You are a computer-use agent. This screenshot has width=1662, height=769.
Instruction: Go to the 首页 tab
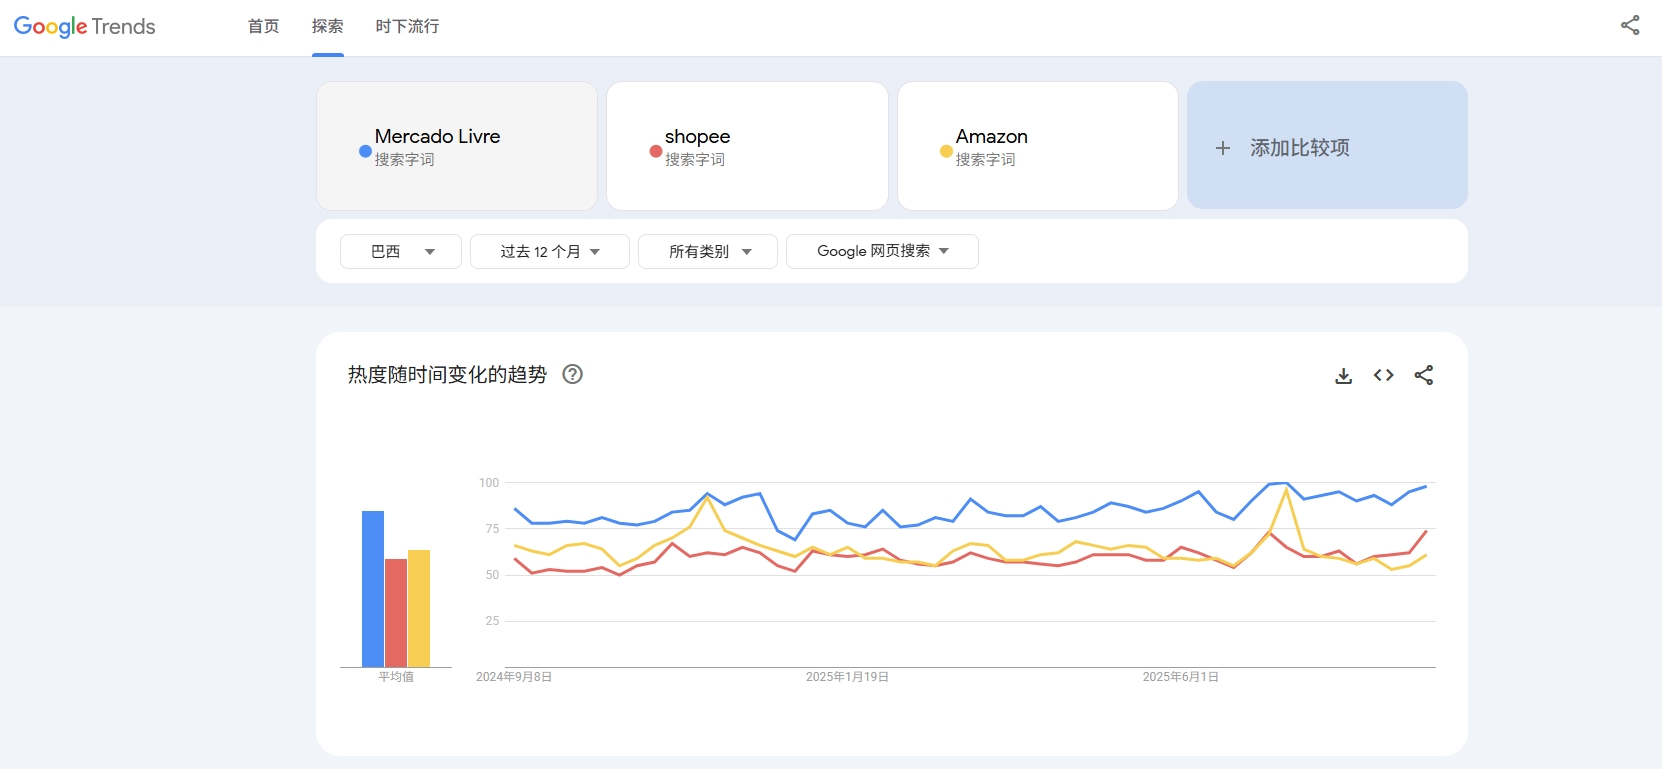[x=264, y=26]
